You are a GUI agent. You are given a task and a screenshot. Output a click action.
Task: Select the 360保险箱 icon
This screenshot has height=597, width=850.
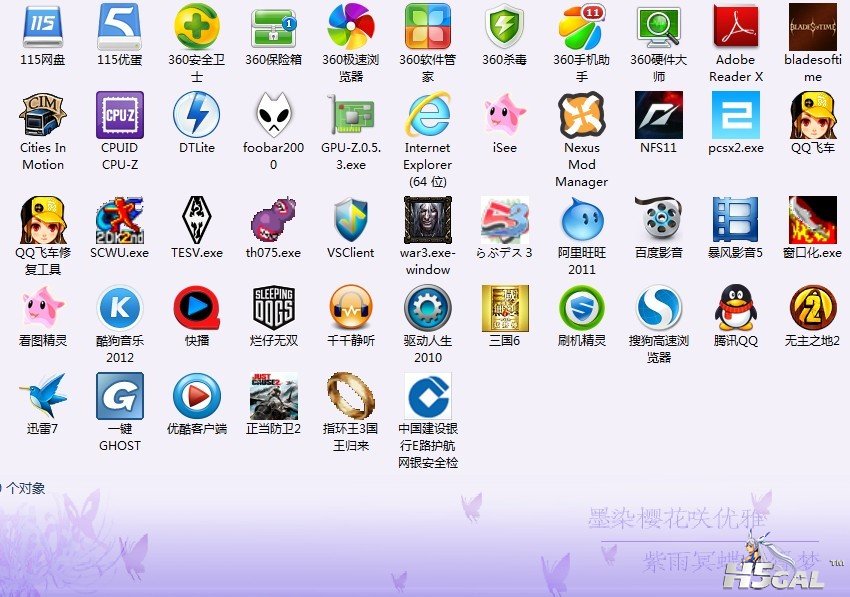point(274,30)
